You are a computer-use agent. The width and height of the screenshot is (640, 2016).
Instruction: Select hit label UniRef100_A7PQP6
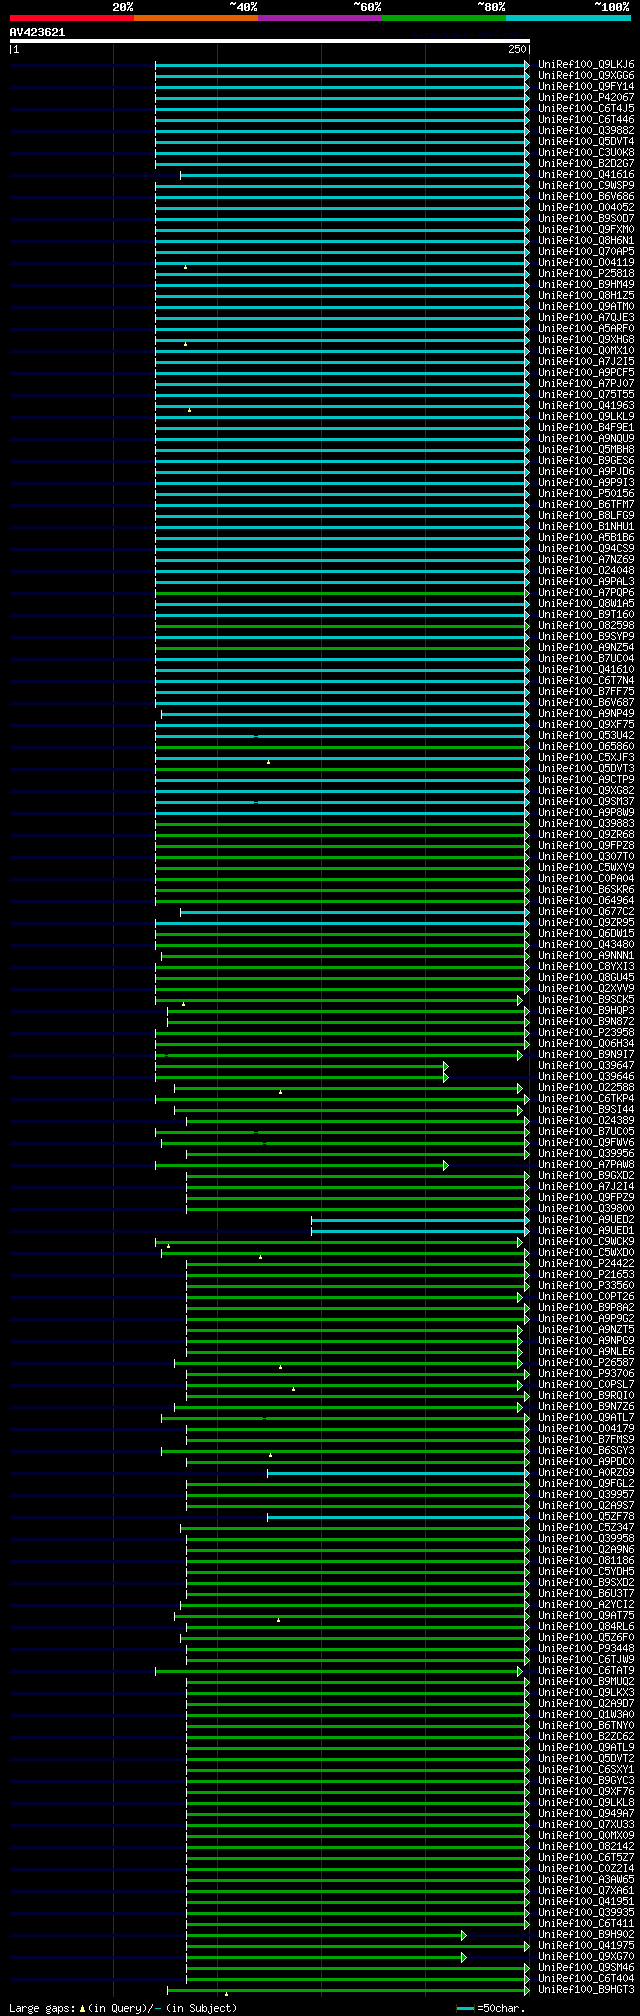point(586,592)
